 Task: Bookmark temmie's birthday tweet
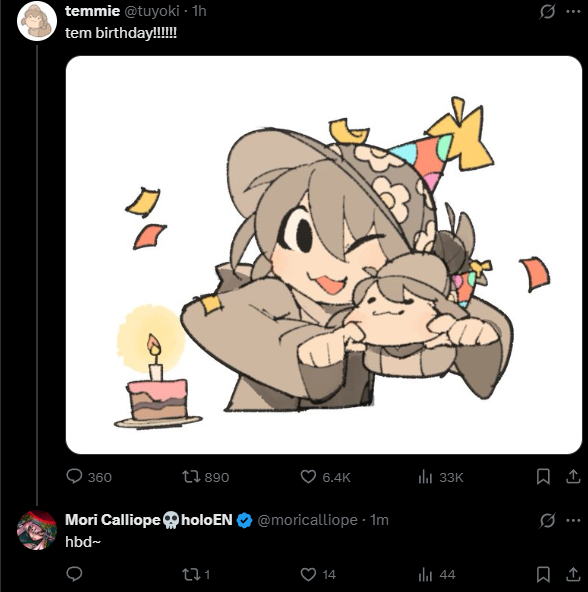tap(543, 477)
